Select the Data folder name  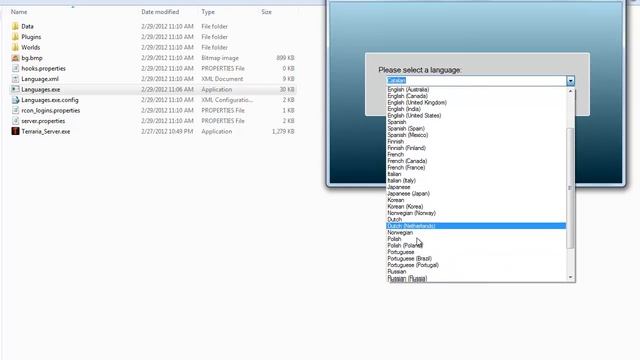[27, 26]
